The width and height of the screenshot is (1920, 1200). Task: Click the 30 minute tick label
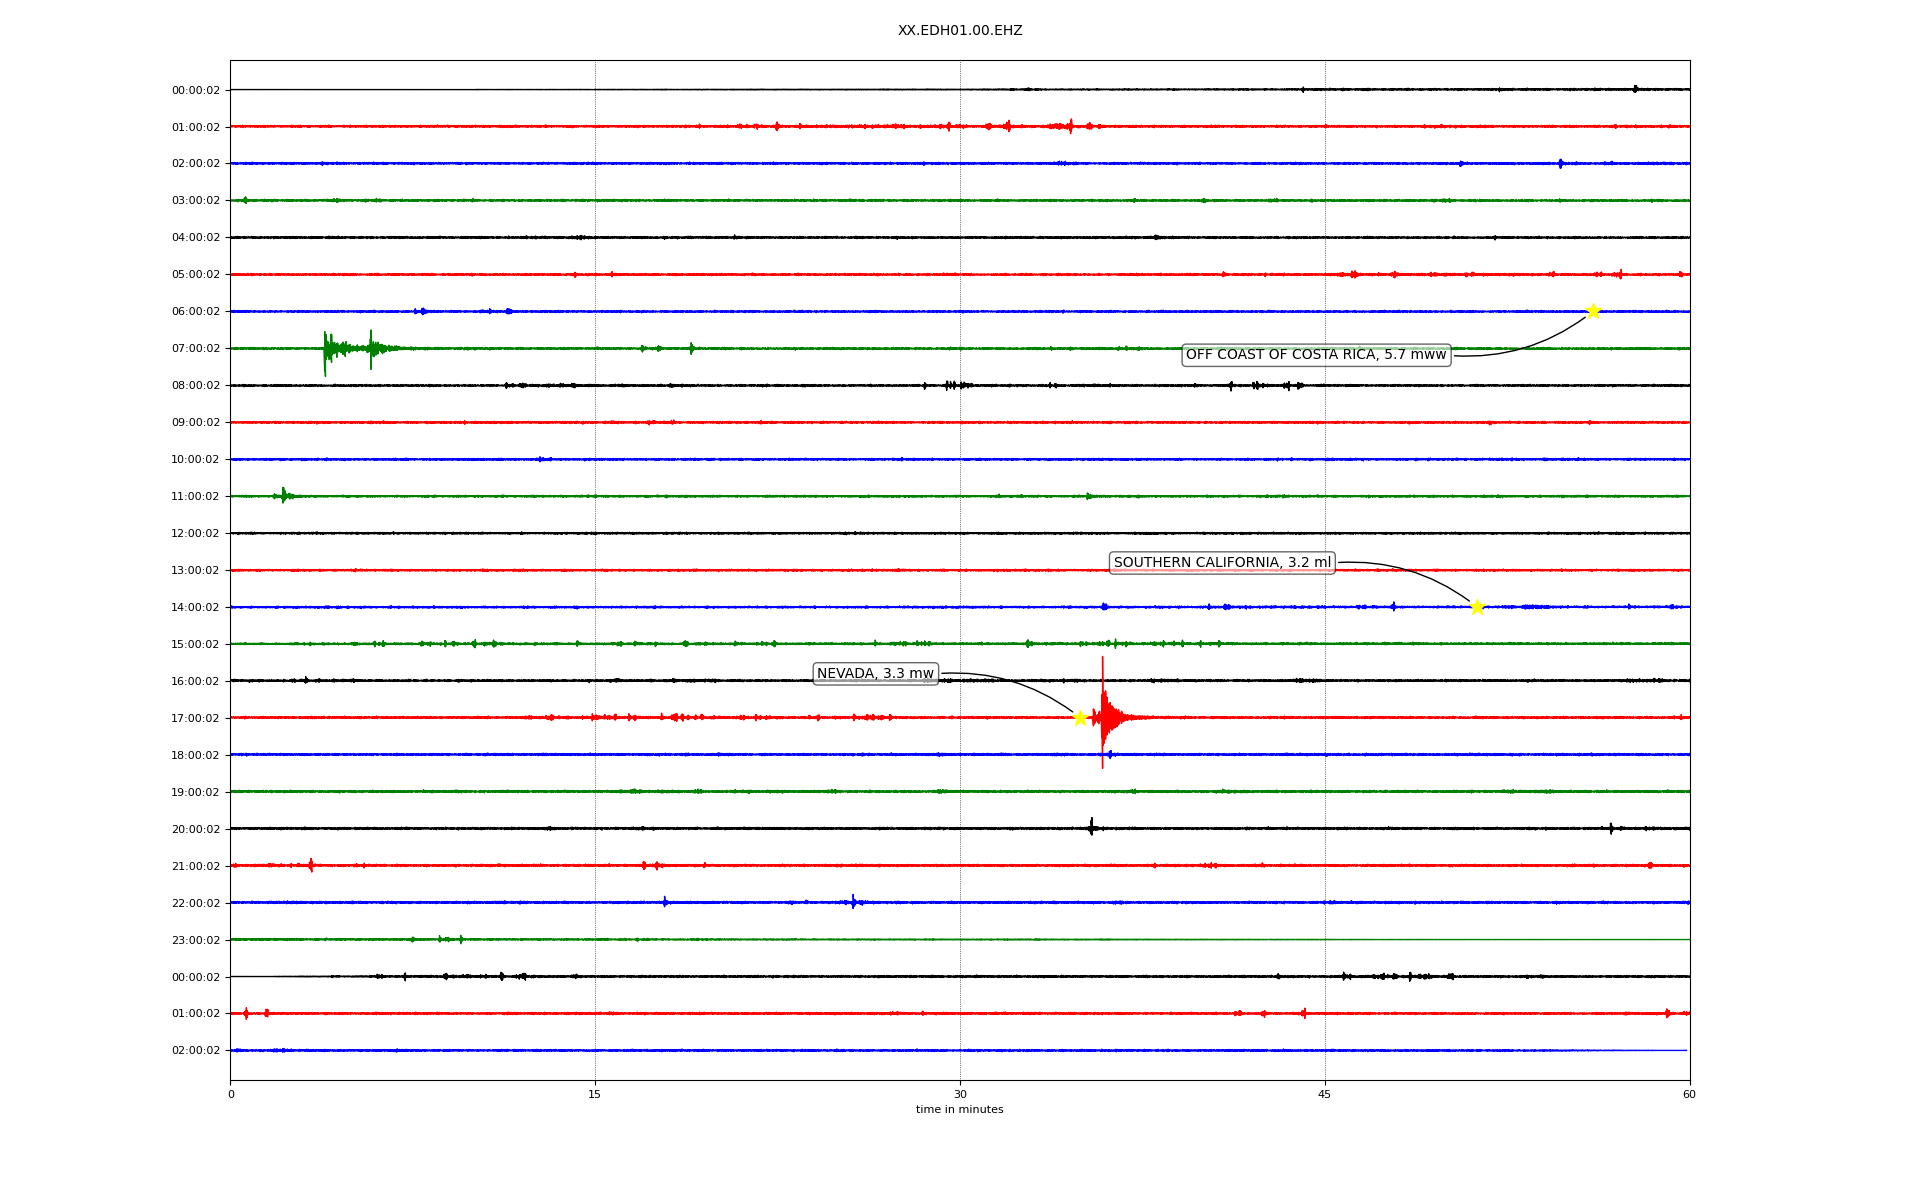pyautogui.click(x=960, y=1094)
